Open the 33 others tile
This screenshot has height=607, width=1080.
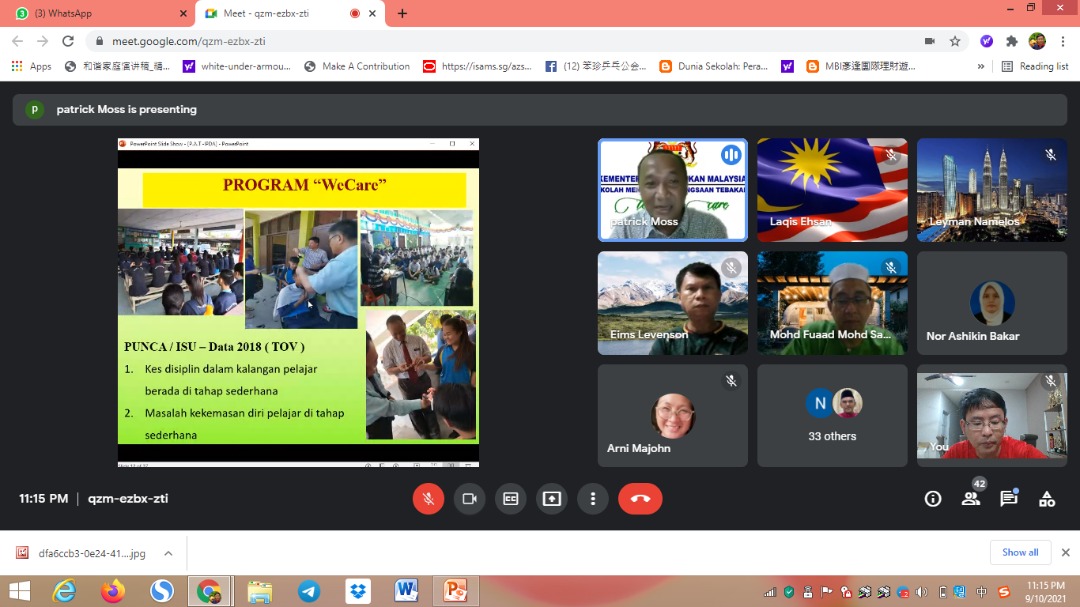832,415
